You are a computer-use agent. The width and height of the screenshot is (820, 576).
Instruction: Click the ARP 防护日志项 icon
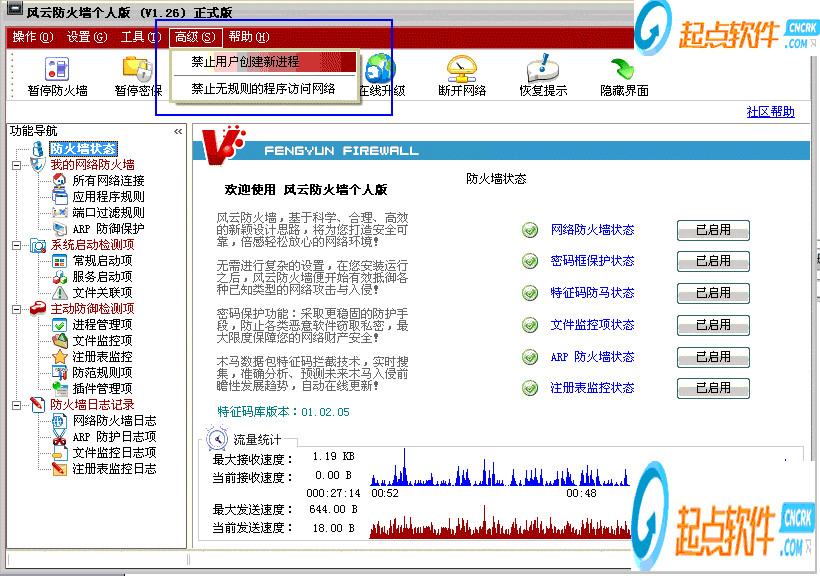click(x=59, y=437)
